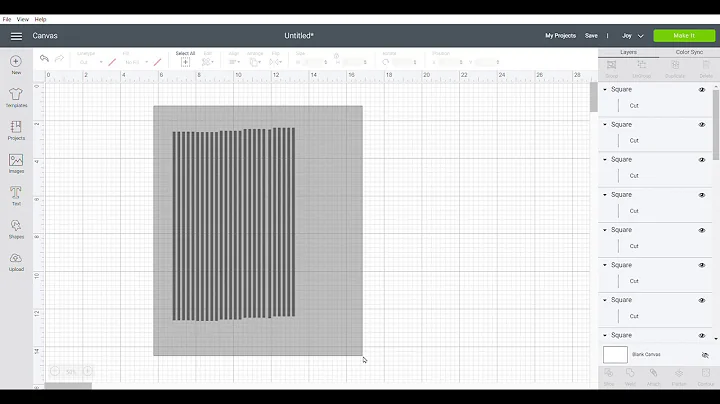
Task: Collapse the third Square layer arrow
Action: pos(605,160)
